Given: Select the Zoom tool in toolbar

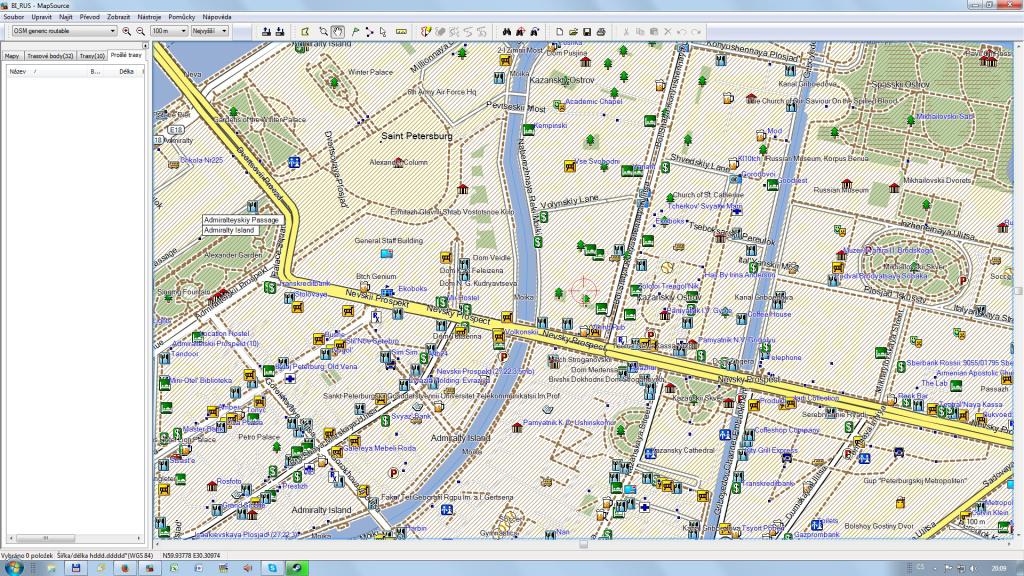Looking at the screenshot, I should click(x=323, y=31).
